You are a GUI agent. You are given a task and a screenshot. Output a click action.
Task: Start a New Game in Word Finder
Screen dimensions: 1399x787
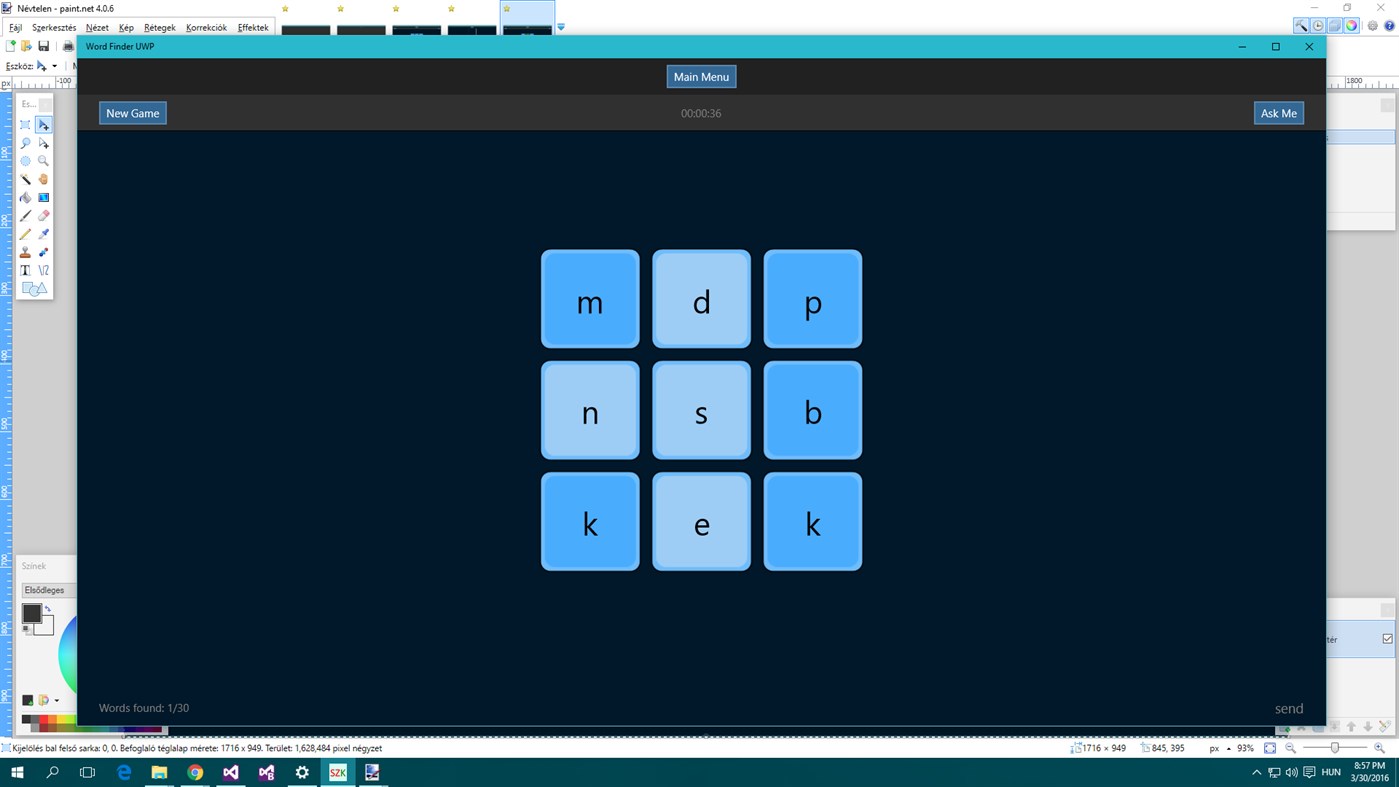click(x=132, y=113)
